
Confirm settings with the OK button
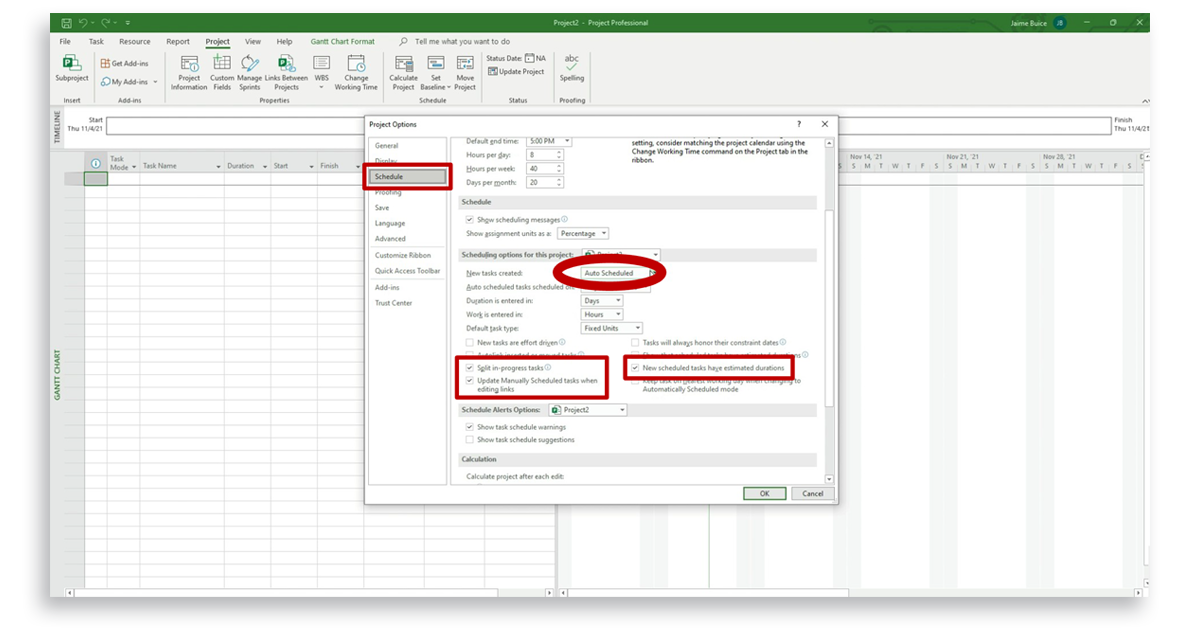pyautogui.click(x=764, y=493)
